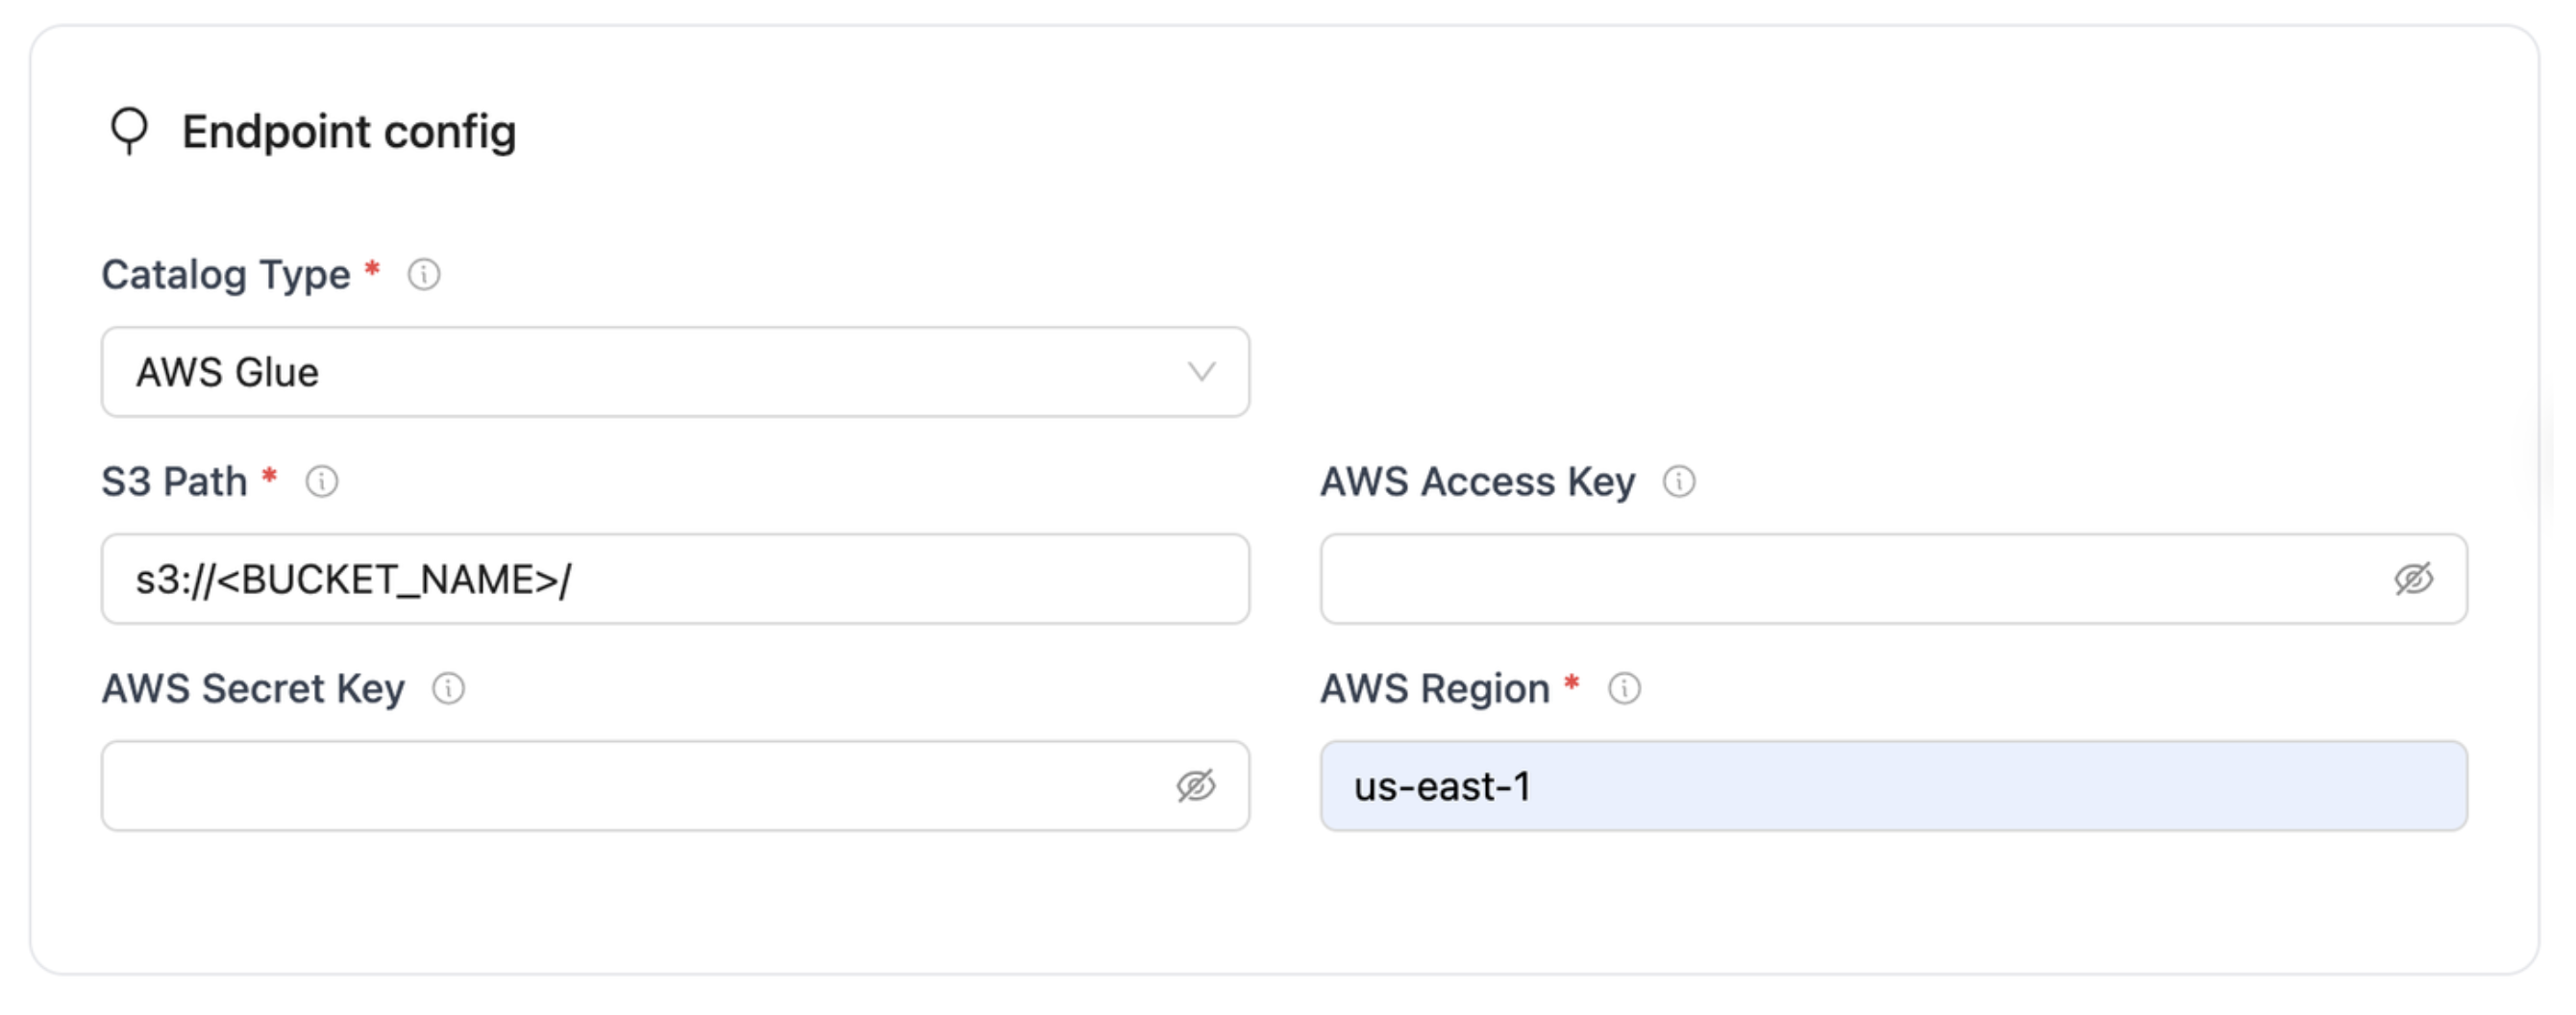
Task: Click the Catalog Type info icon
Action: tap(424, 272)
